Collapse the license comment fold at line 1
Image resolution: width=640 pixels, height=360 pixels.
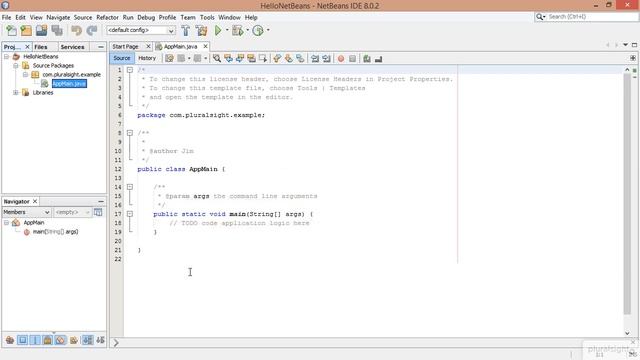click(130, 70)
